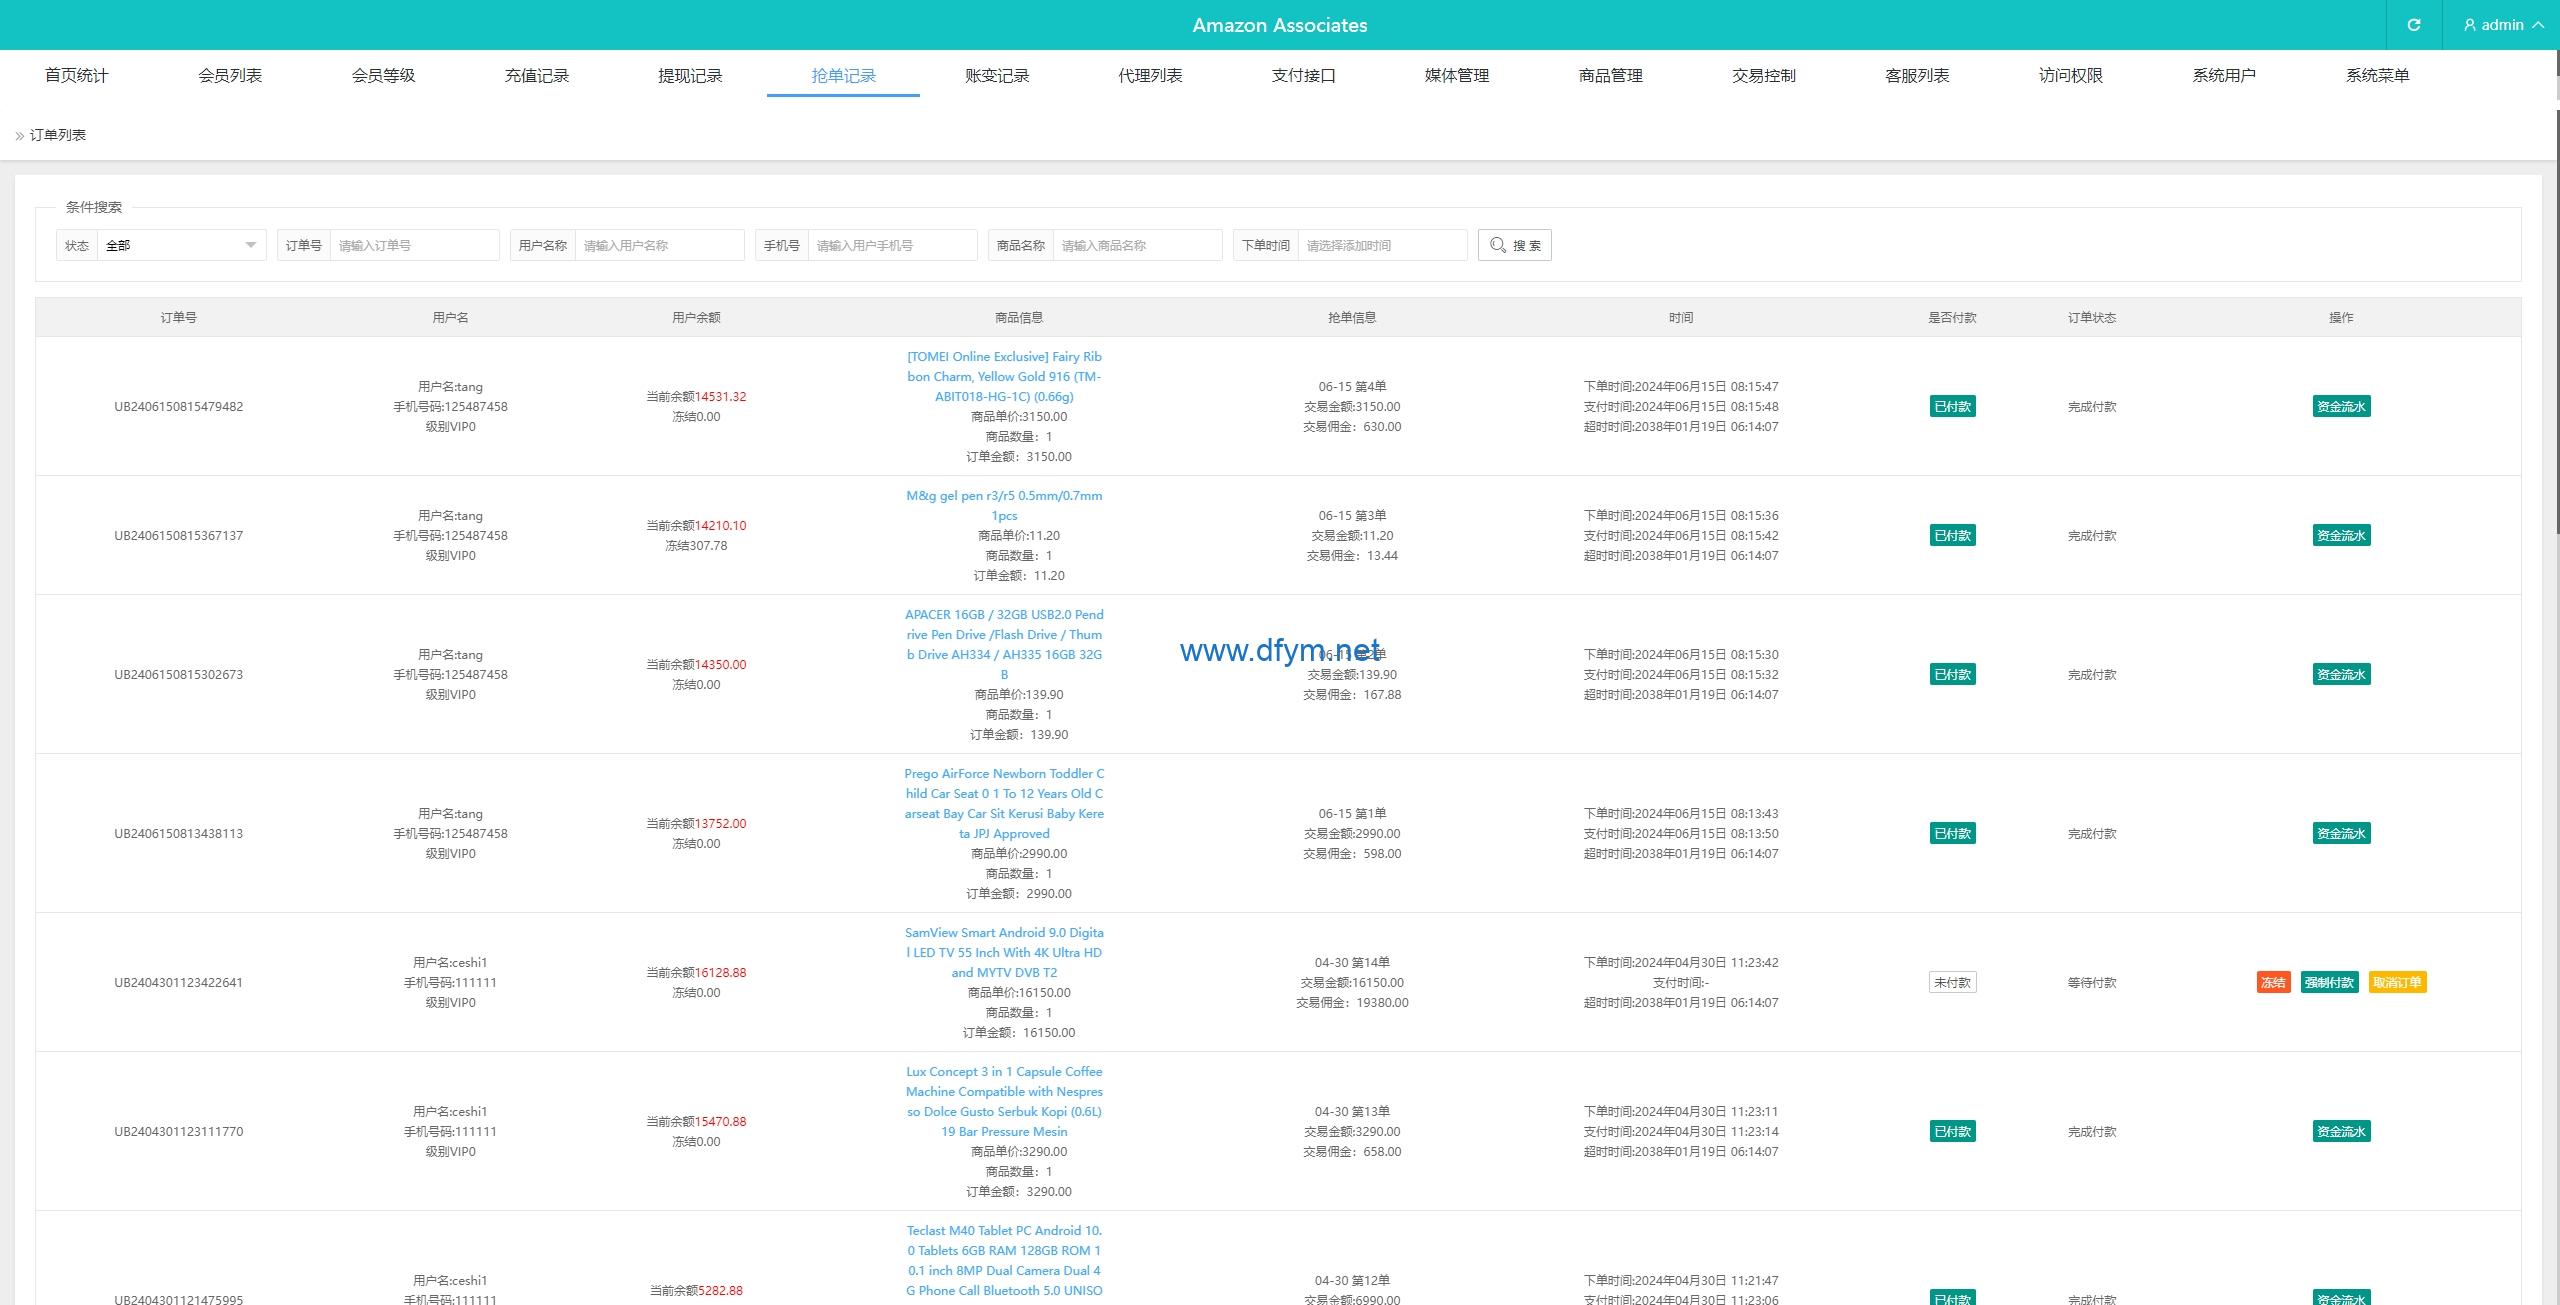2560x1305 pixels.
Task: Open the APACER USB2.0 Pendrive product link
Action: [1004, 644]
